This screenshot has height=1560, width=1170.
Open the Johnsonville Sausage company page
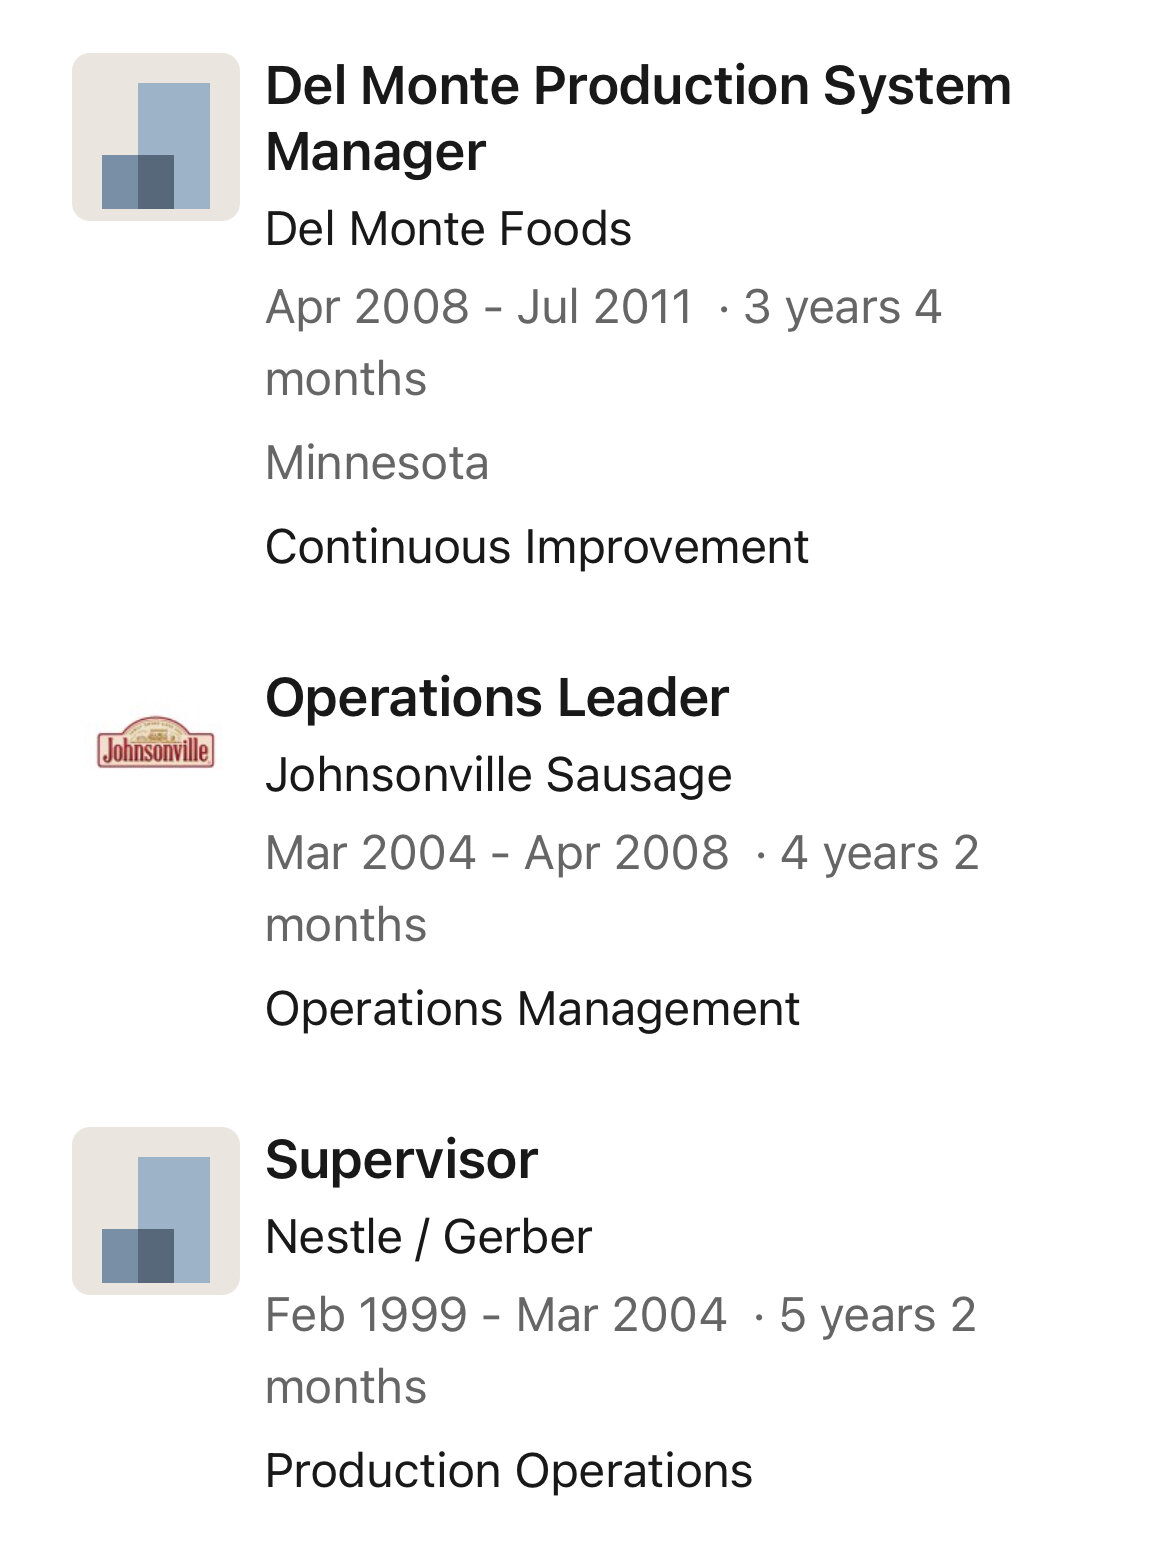(498, 775)
